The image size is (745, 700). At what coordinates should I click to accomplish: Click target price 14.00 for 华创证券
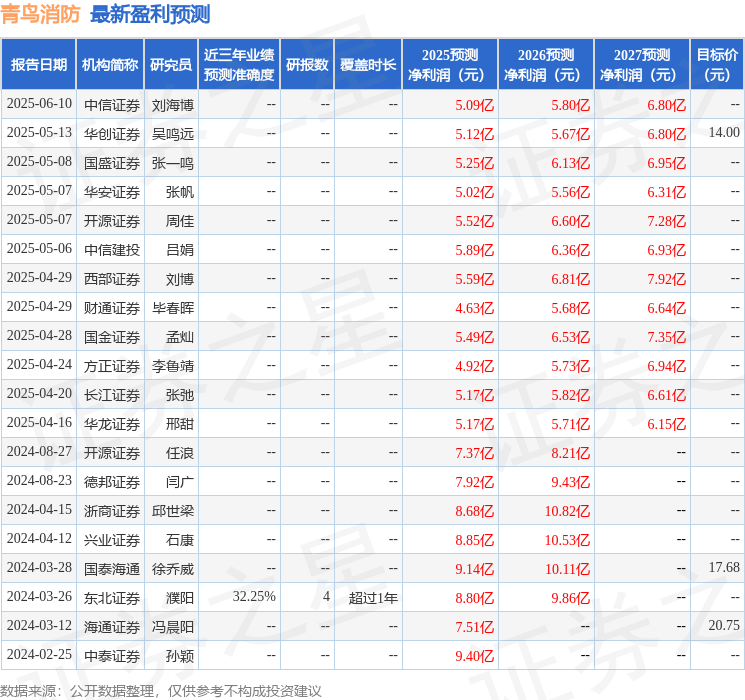[x=724, y=133]
